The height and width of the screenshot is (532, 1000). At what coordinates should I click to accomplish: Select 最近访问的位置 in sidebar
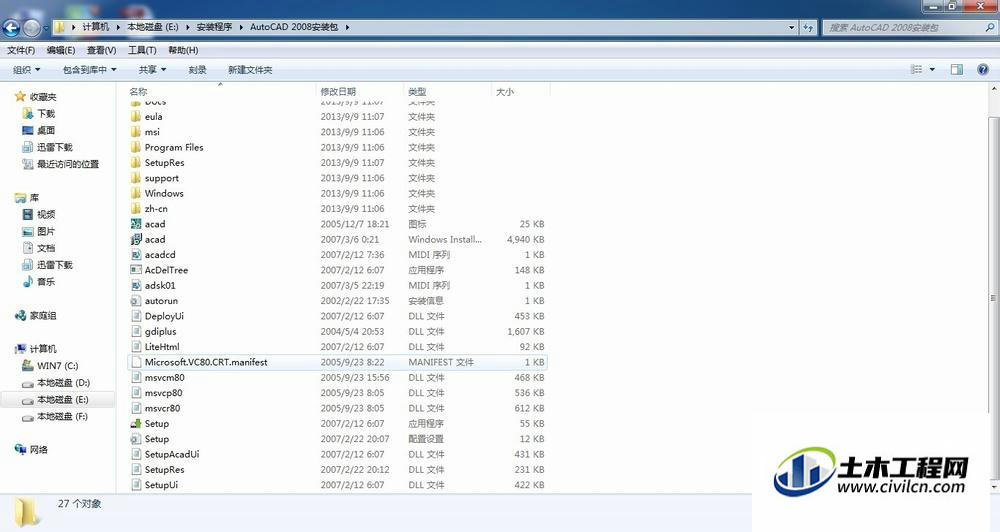[68, 164]
